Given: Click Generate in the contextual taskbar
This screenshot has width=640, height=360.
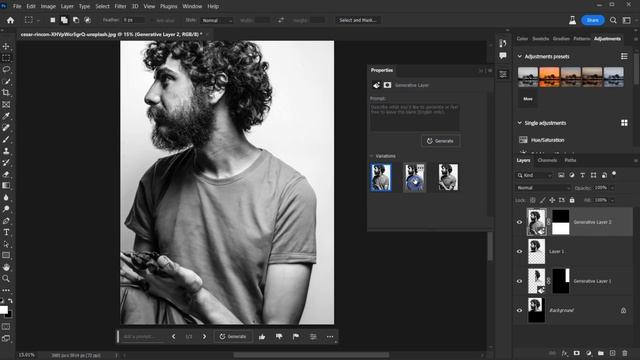Looking at the screenshot, I should (x=233, y=337).
